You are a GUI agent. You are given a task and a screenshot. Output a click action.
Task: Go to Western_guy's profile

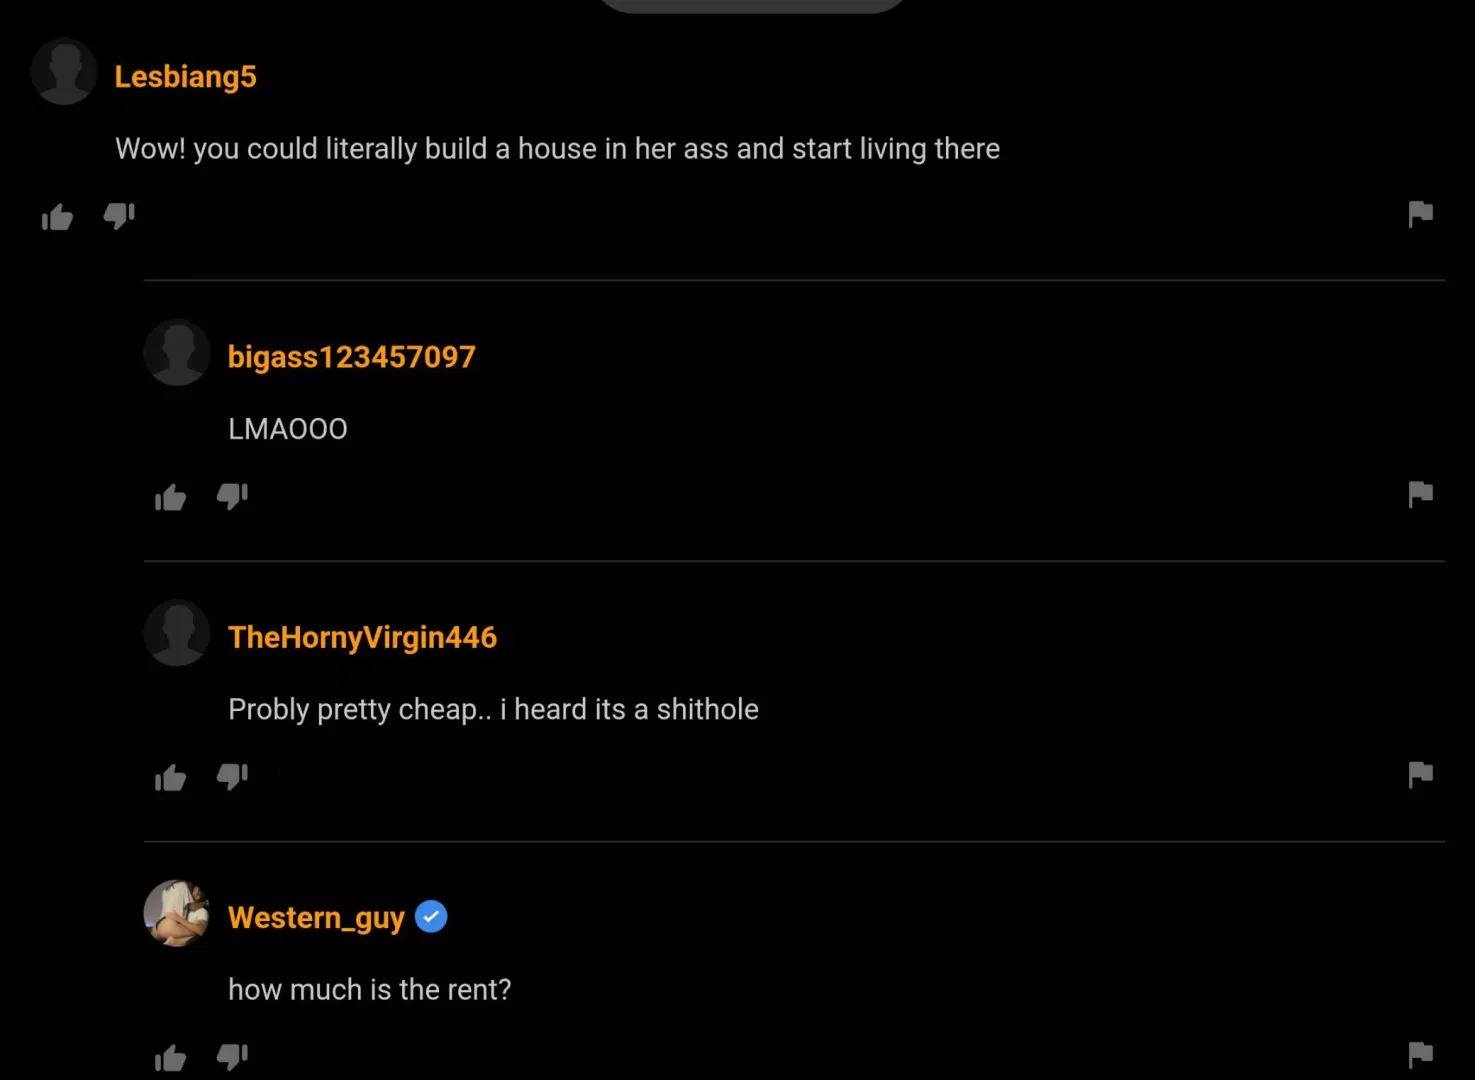coord(316,917)
